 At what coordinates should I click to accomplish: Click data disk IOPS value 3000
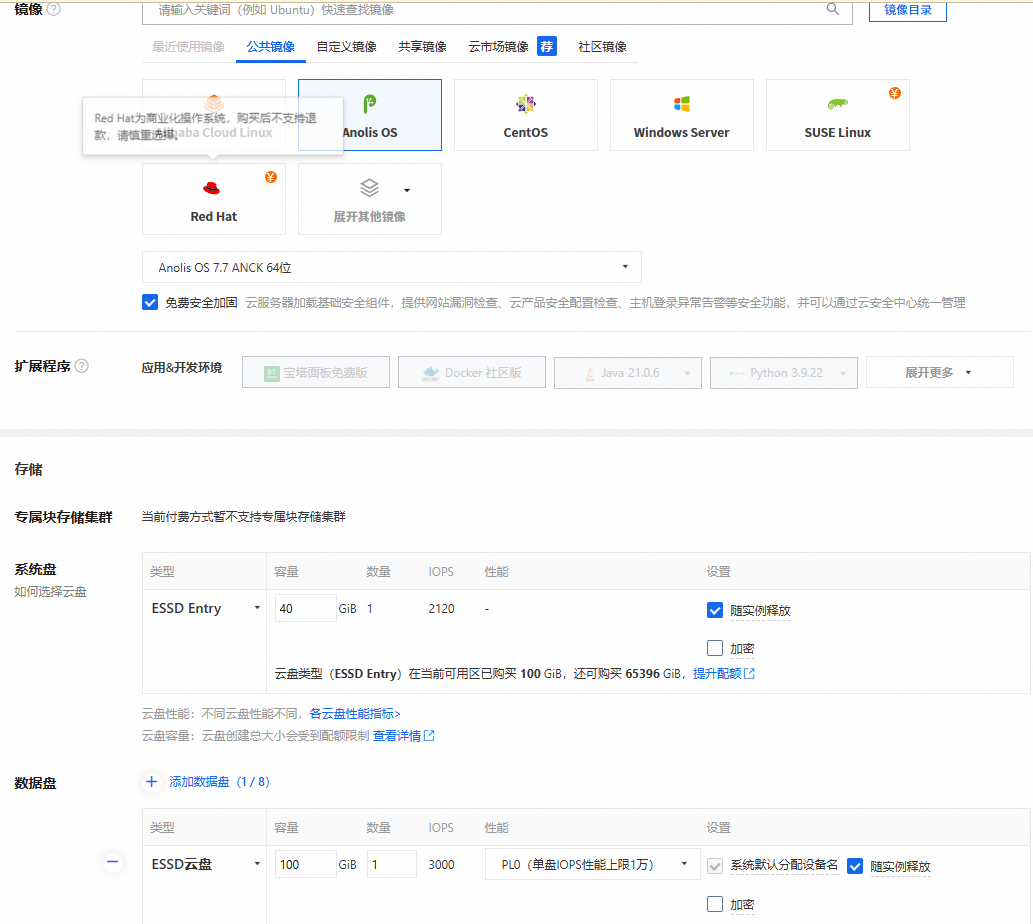coord(441,865)
